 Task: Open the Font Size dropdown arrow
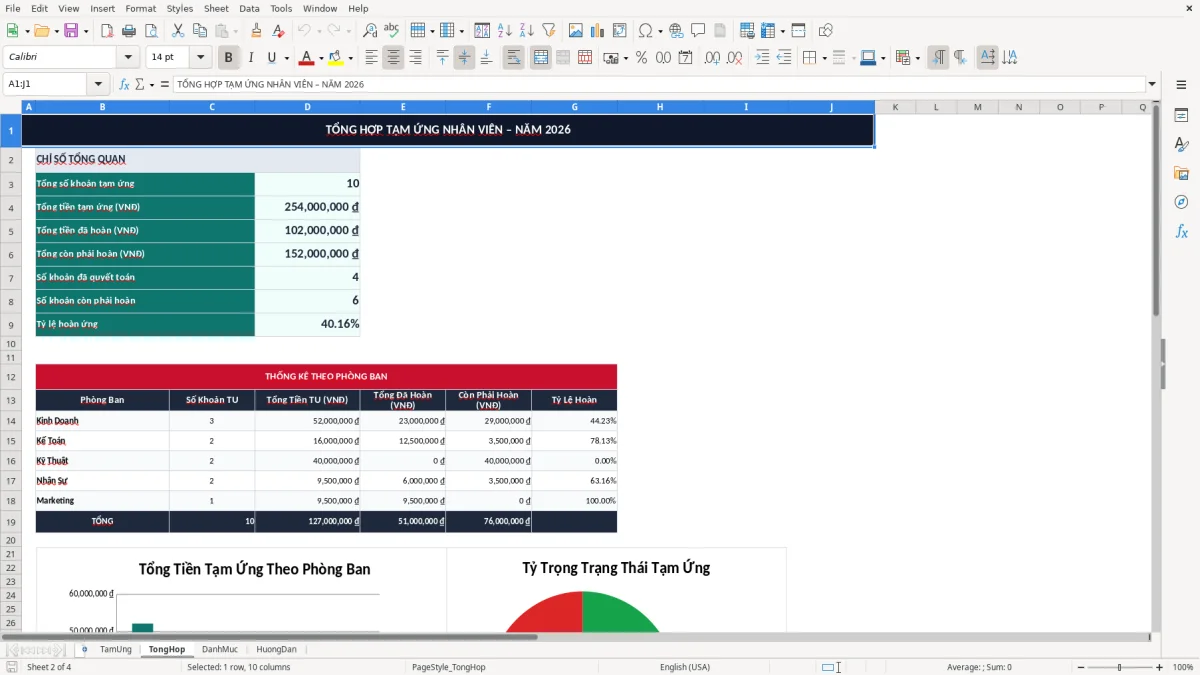pyautogui.click(x=201, y=58)
